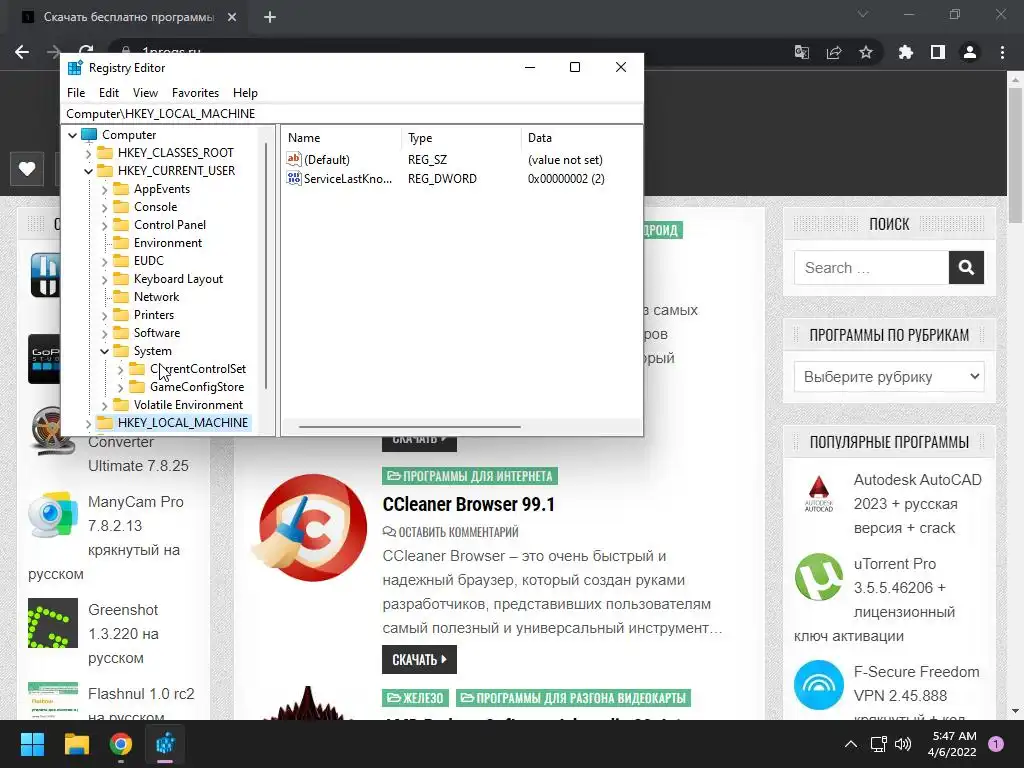Expand the Keyboard Layout key chevron
Viewport: 1024px width, 768px height.
pos(104,280)
